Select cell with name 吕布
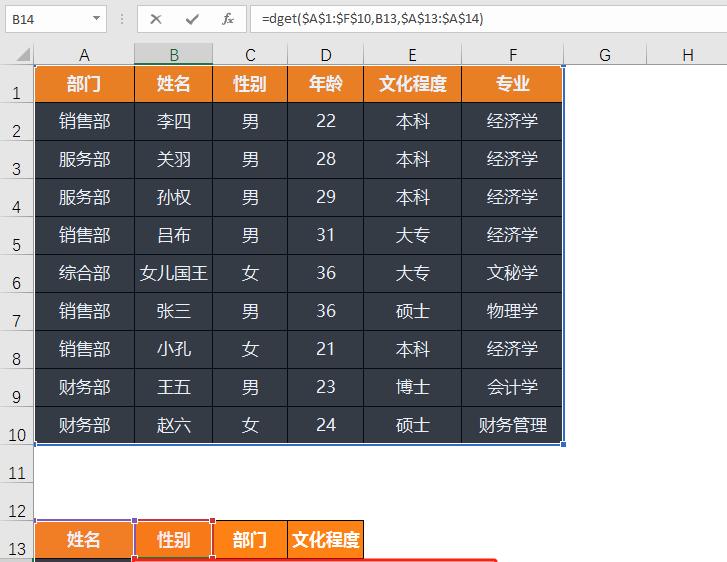The height and width of the screenshot is (562, 727). tap(173, 236)
